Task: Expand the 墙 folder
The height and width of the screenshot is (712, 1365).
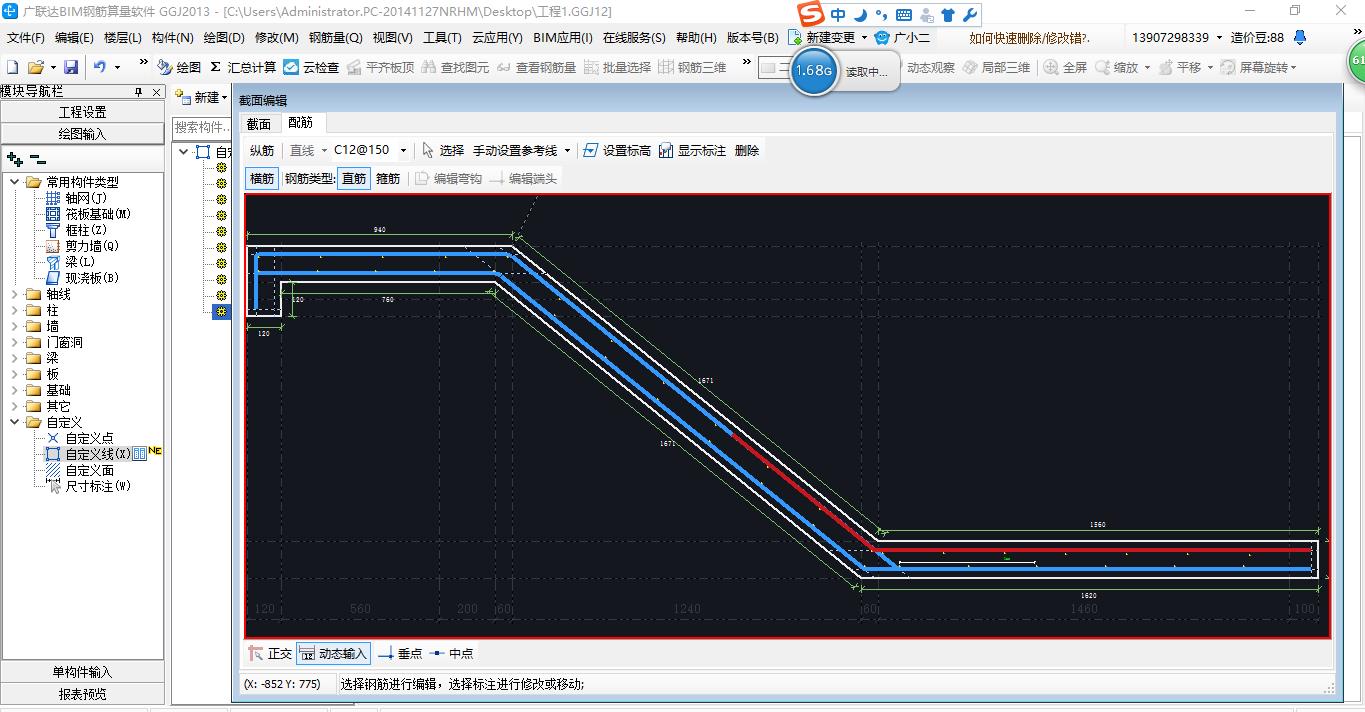Action: coord(15,326)
